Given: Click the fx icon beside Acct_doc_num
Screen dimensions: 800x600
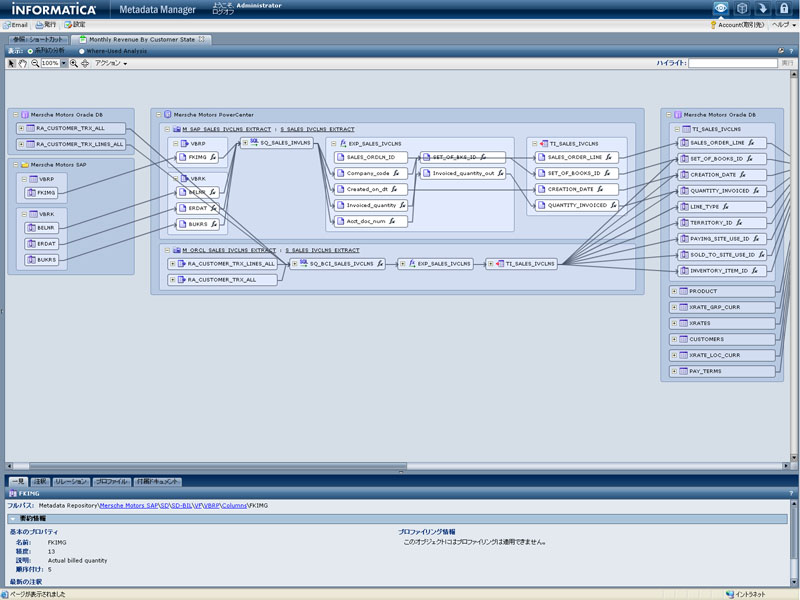Looking at the screenshot, I should coord(392,221).
